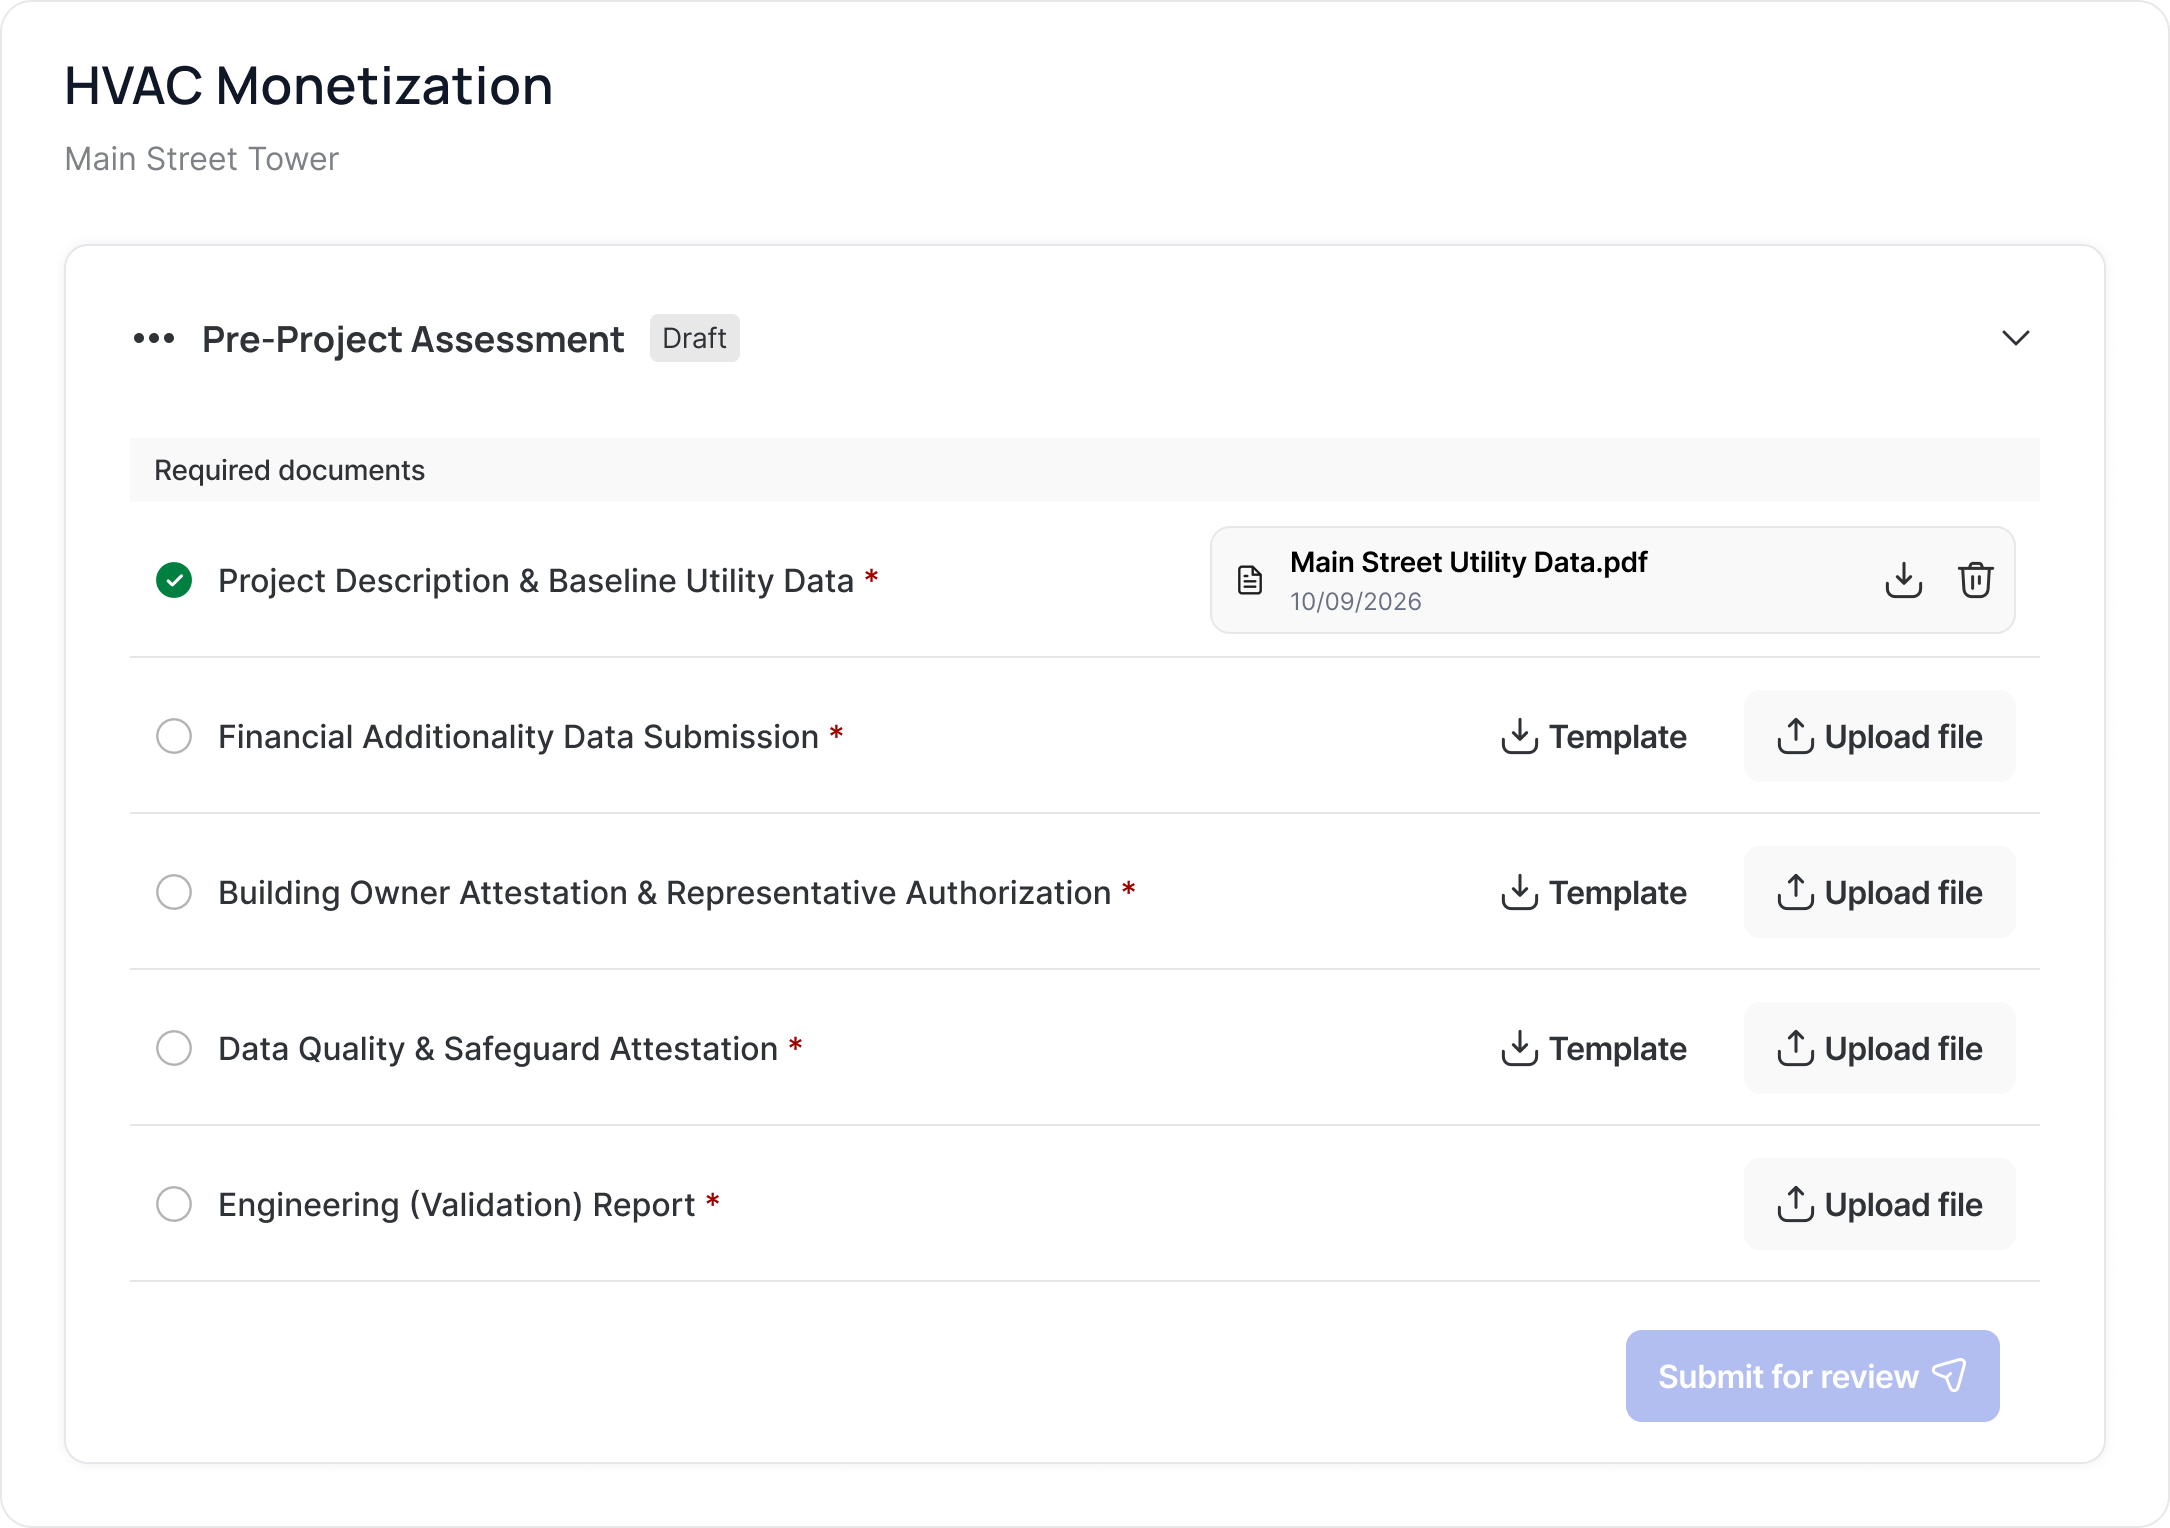2170x1528 pixels.
Task: Click the Data Quality & Safeguard Attestation label
Action: (x=498, y=1049)
